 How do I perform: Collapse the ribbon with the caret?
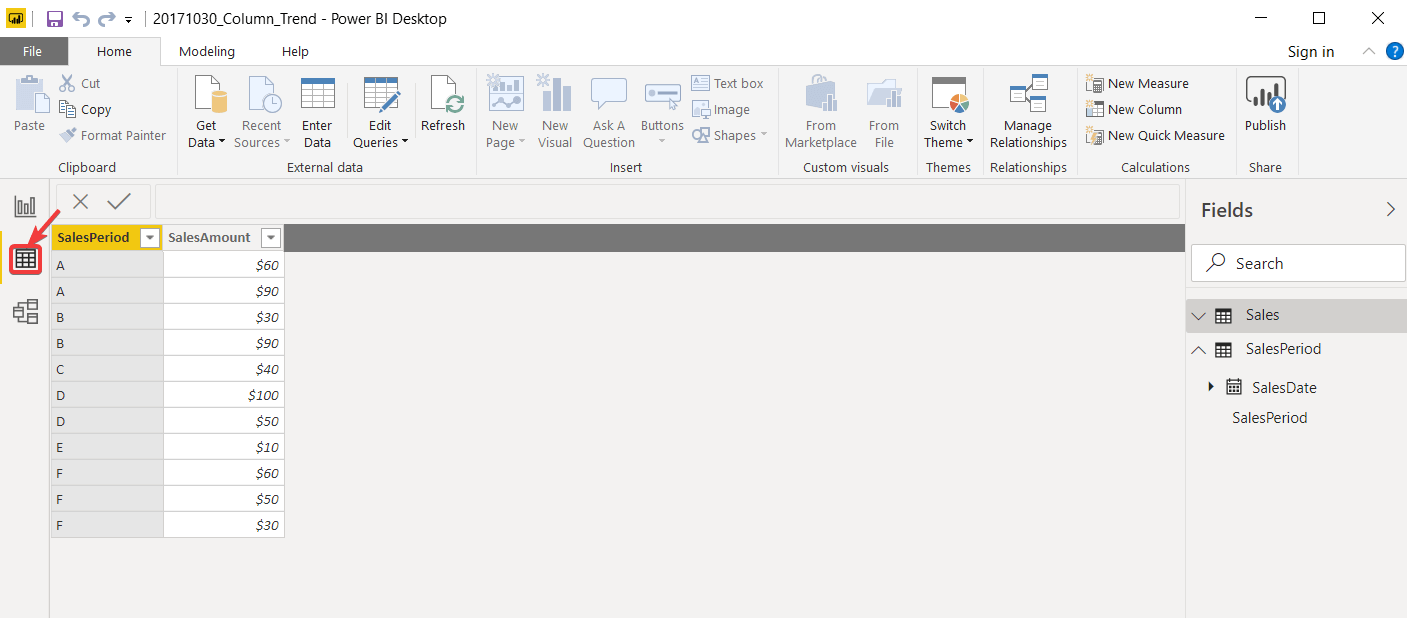[1368, 51]
